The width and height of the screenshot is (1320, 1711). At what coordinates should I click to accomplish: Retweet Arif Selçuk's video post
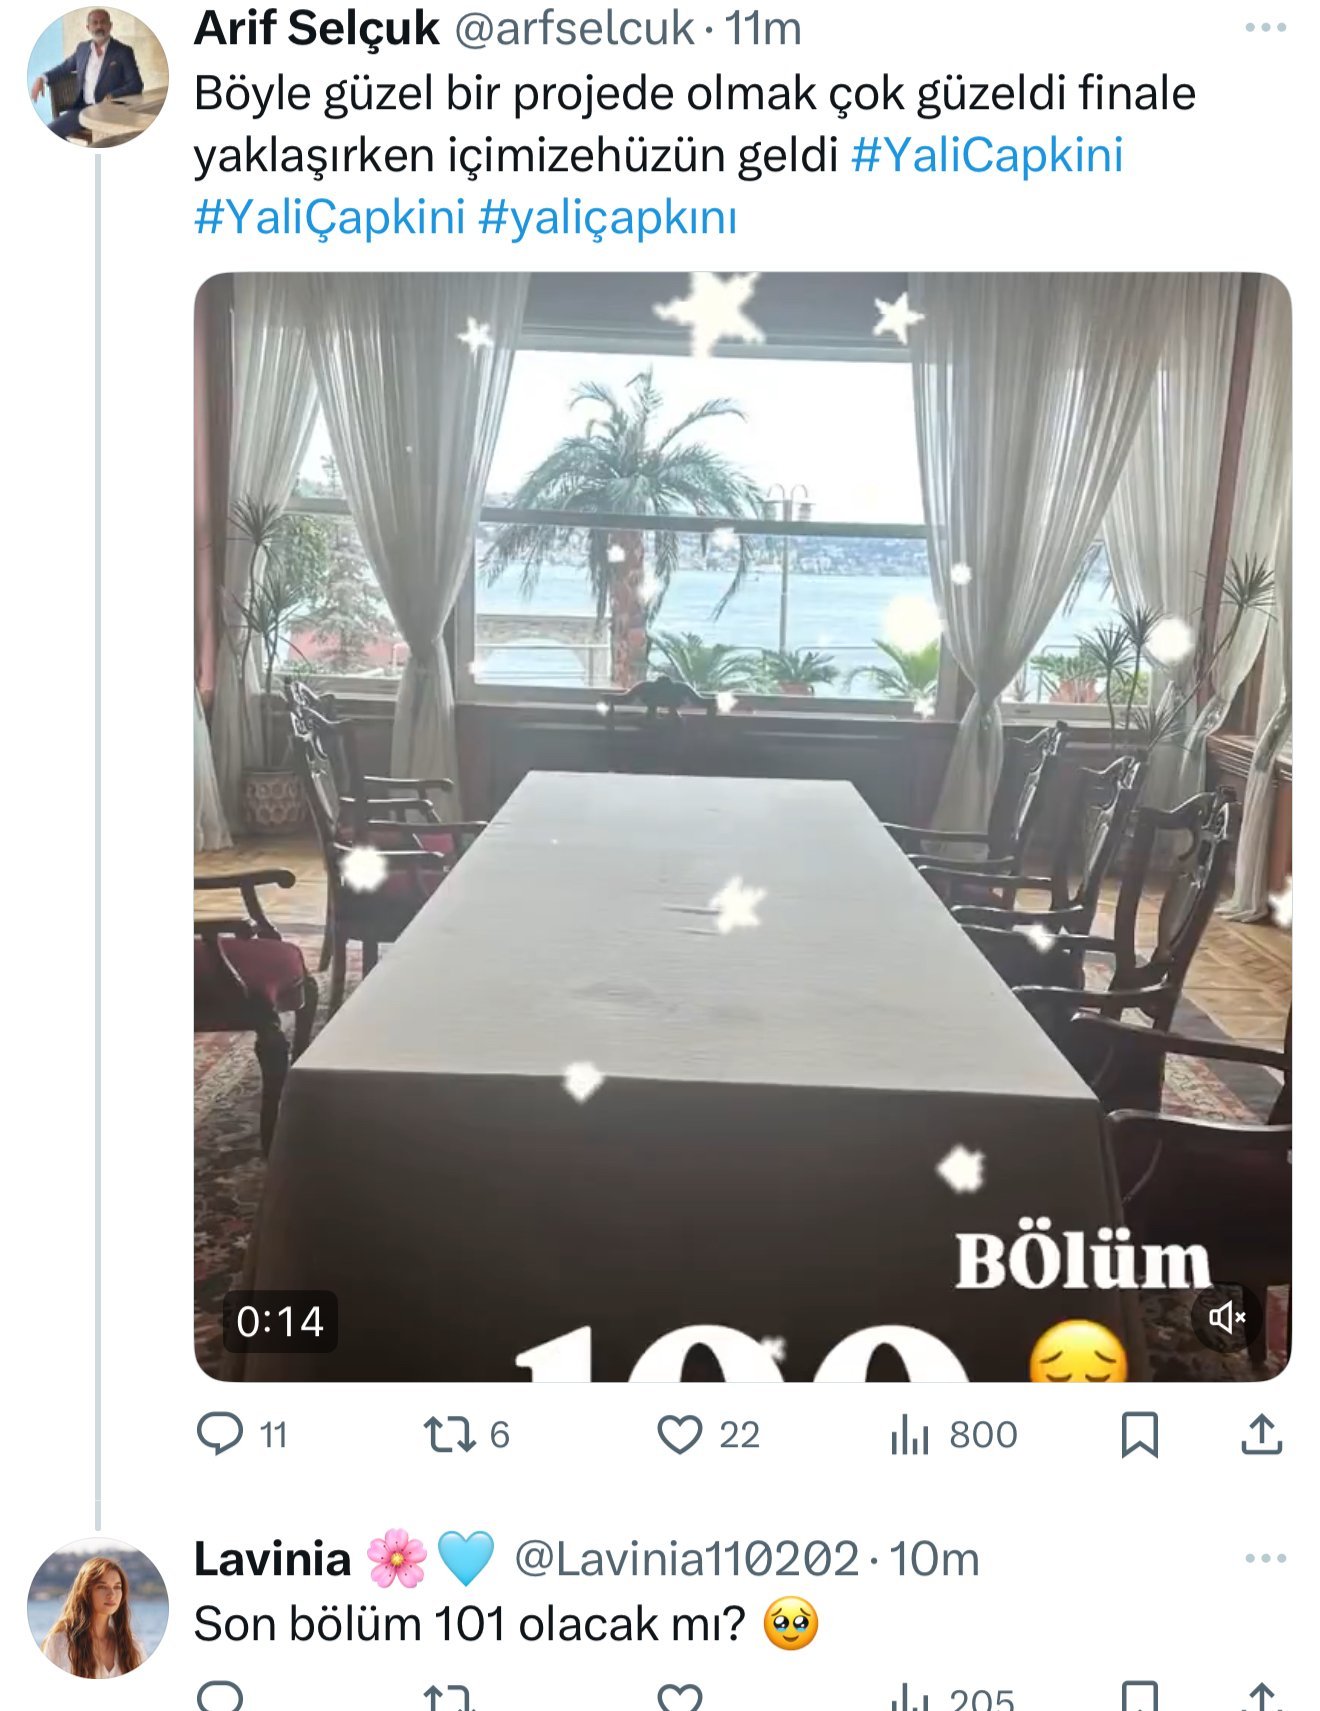click(449, 1434)
